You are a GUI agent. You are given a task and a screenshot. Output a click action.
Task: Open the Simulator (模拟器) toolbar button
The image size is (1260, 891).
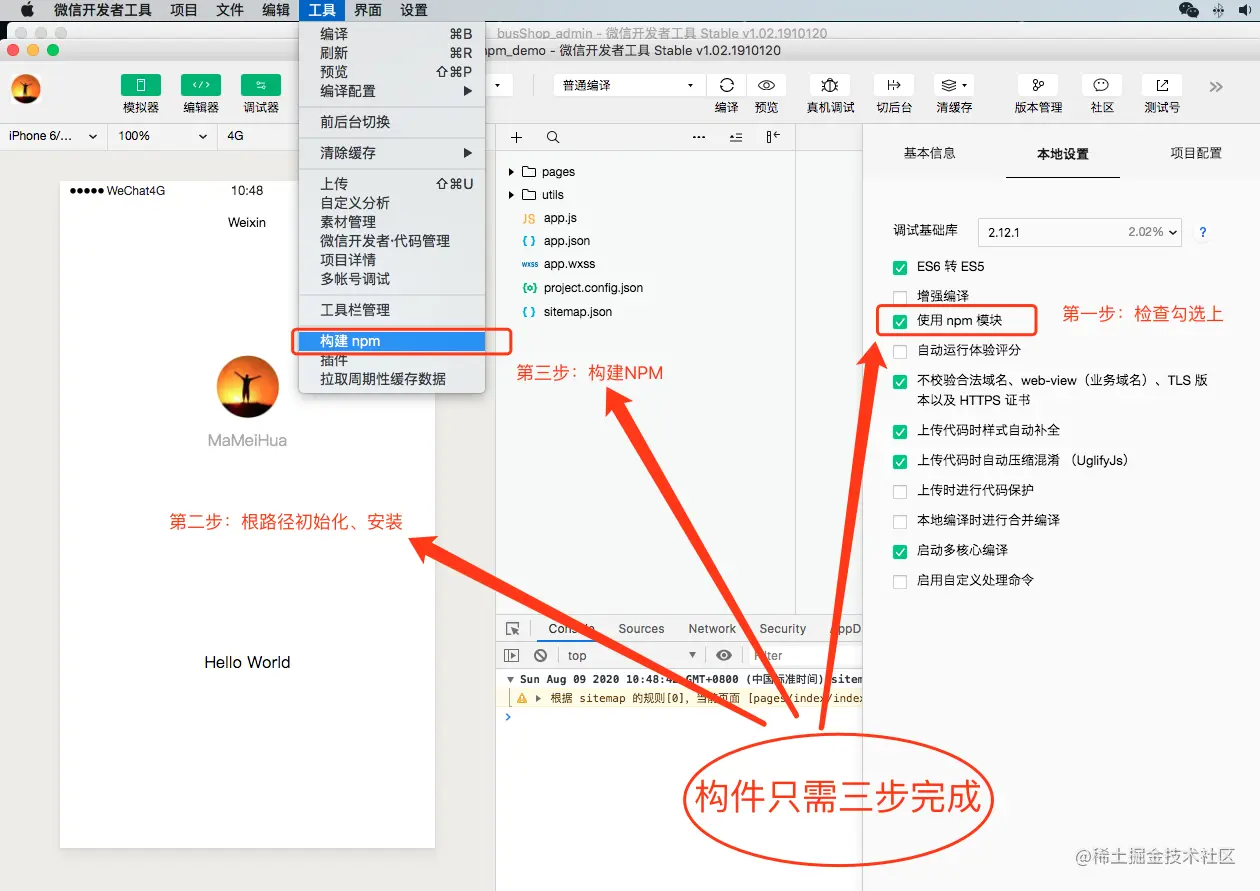point(141,86)
